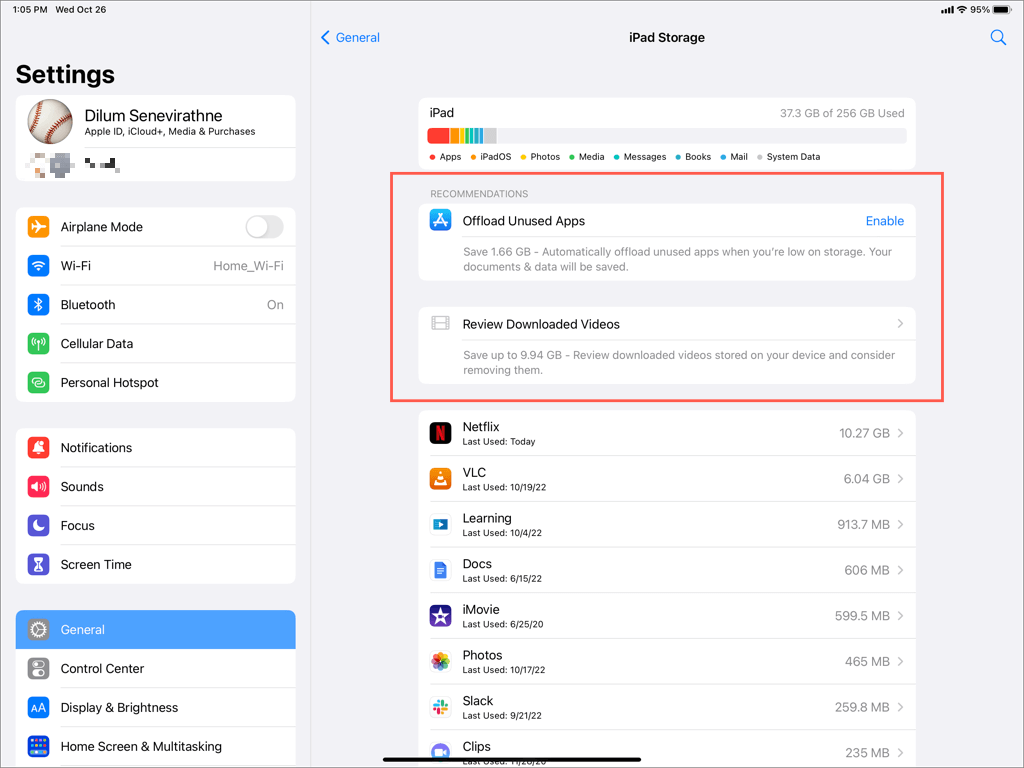
Task: Open Sounds settings
Action: tap(155, 487)
